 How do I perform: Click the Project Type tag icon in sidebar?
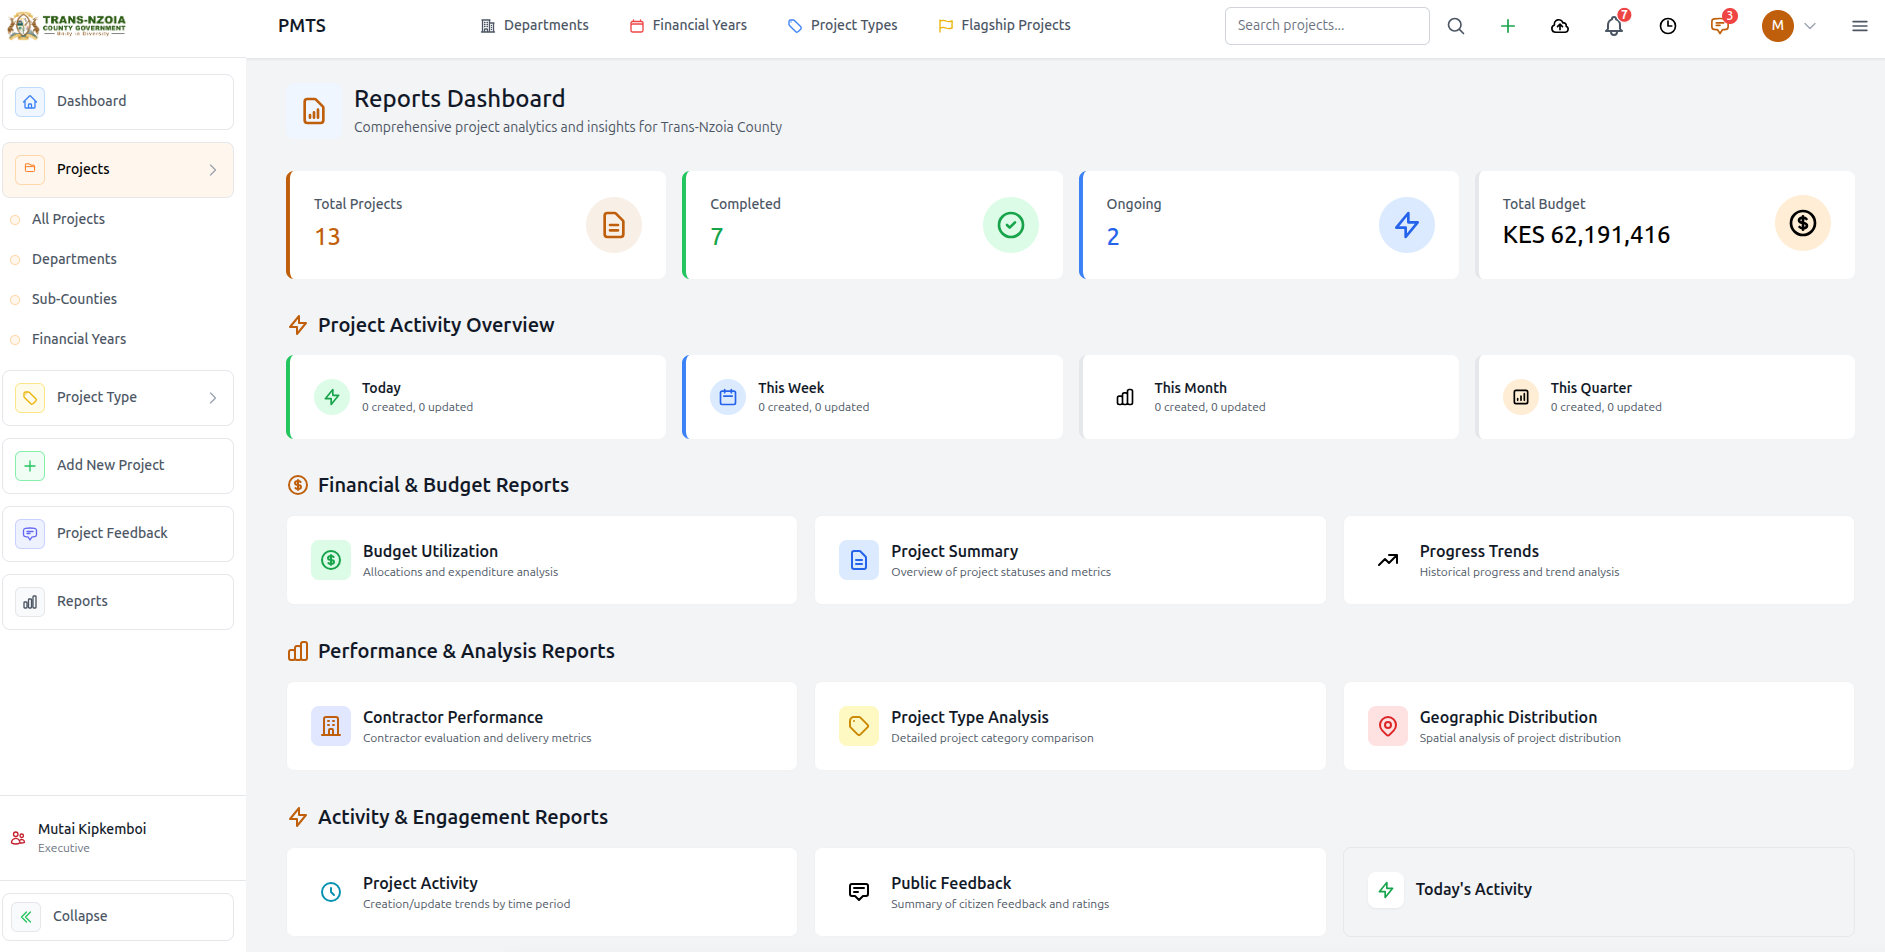coord(30,397)
